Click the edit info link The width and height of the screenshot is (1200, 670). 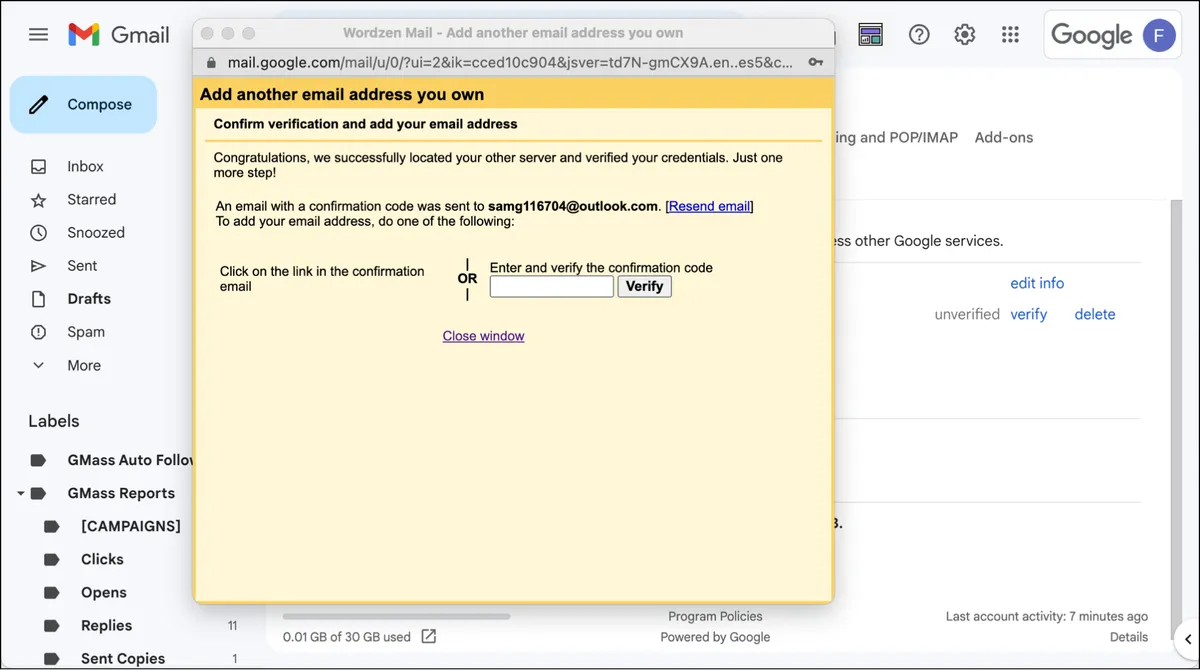(x=1037, y=283)
